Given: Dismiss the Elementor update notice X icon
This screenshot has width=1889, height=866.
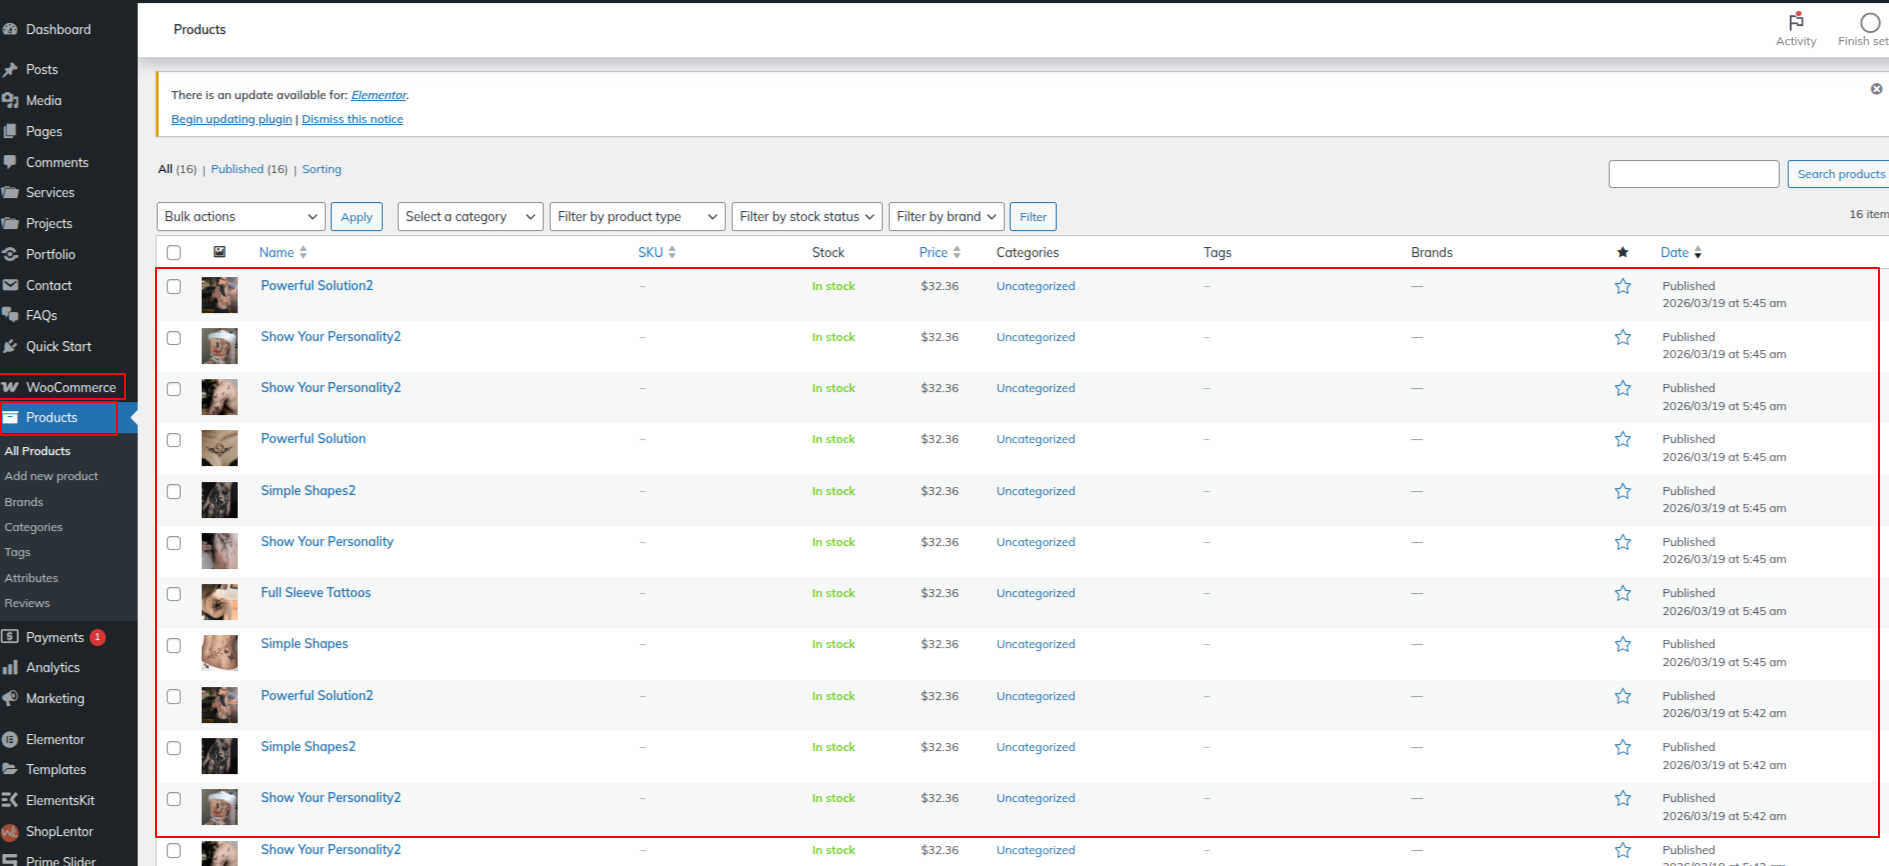Looking at the screenshot, I should [x=1876, y=89].
